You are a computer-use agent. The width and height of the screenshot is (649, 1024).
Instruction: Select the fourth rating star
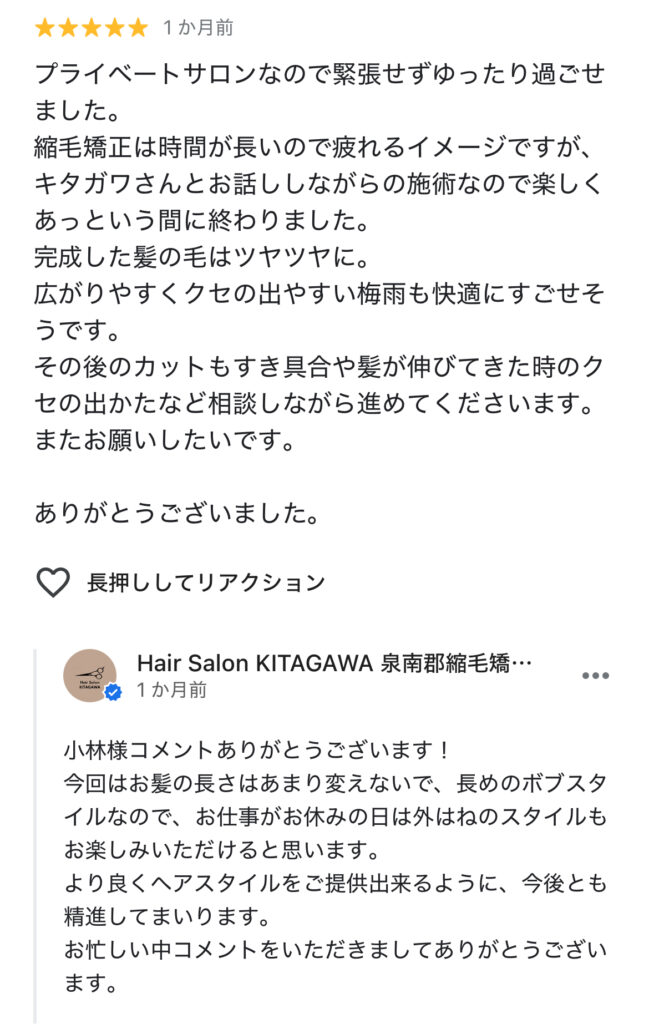click(115, 27)
